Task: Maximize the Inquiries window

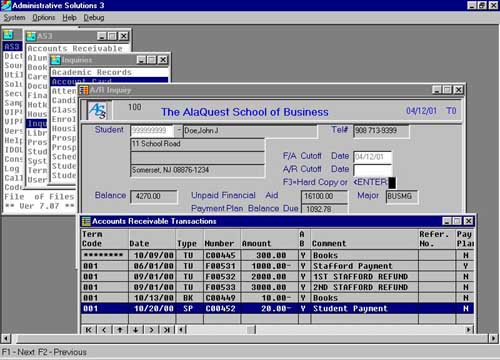Action: (152, 60)
